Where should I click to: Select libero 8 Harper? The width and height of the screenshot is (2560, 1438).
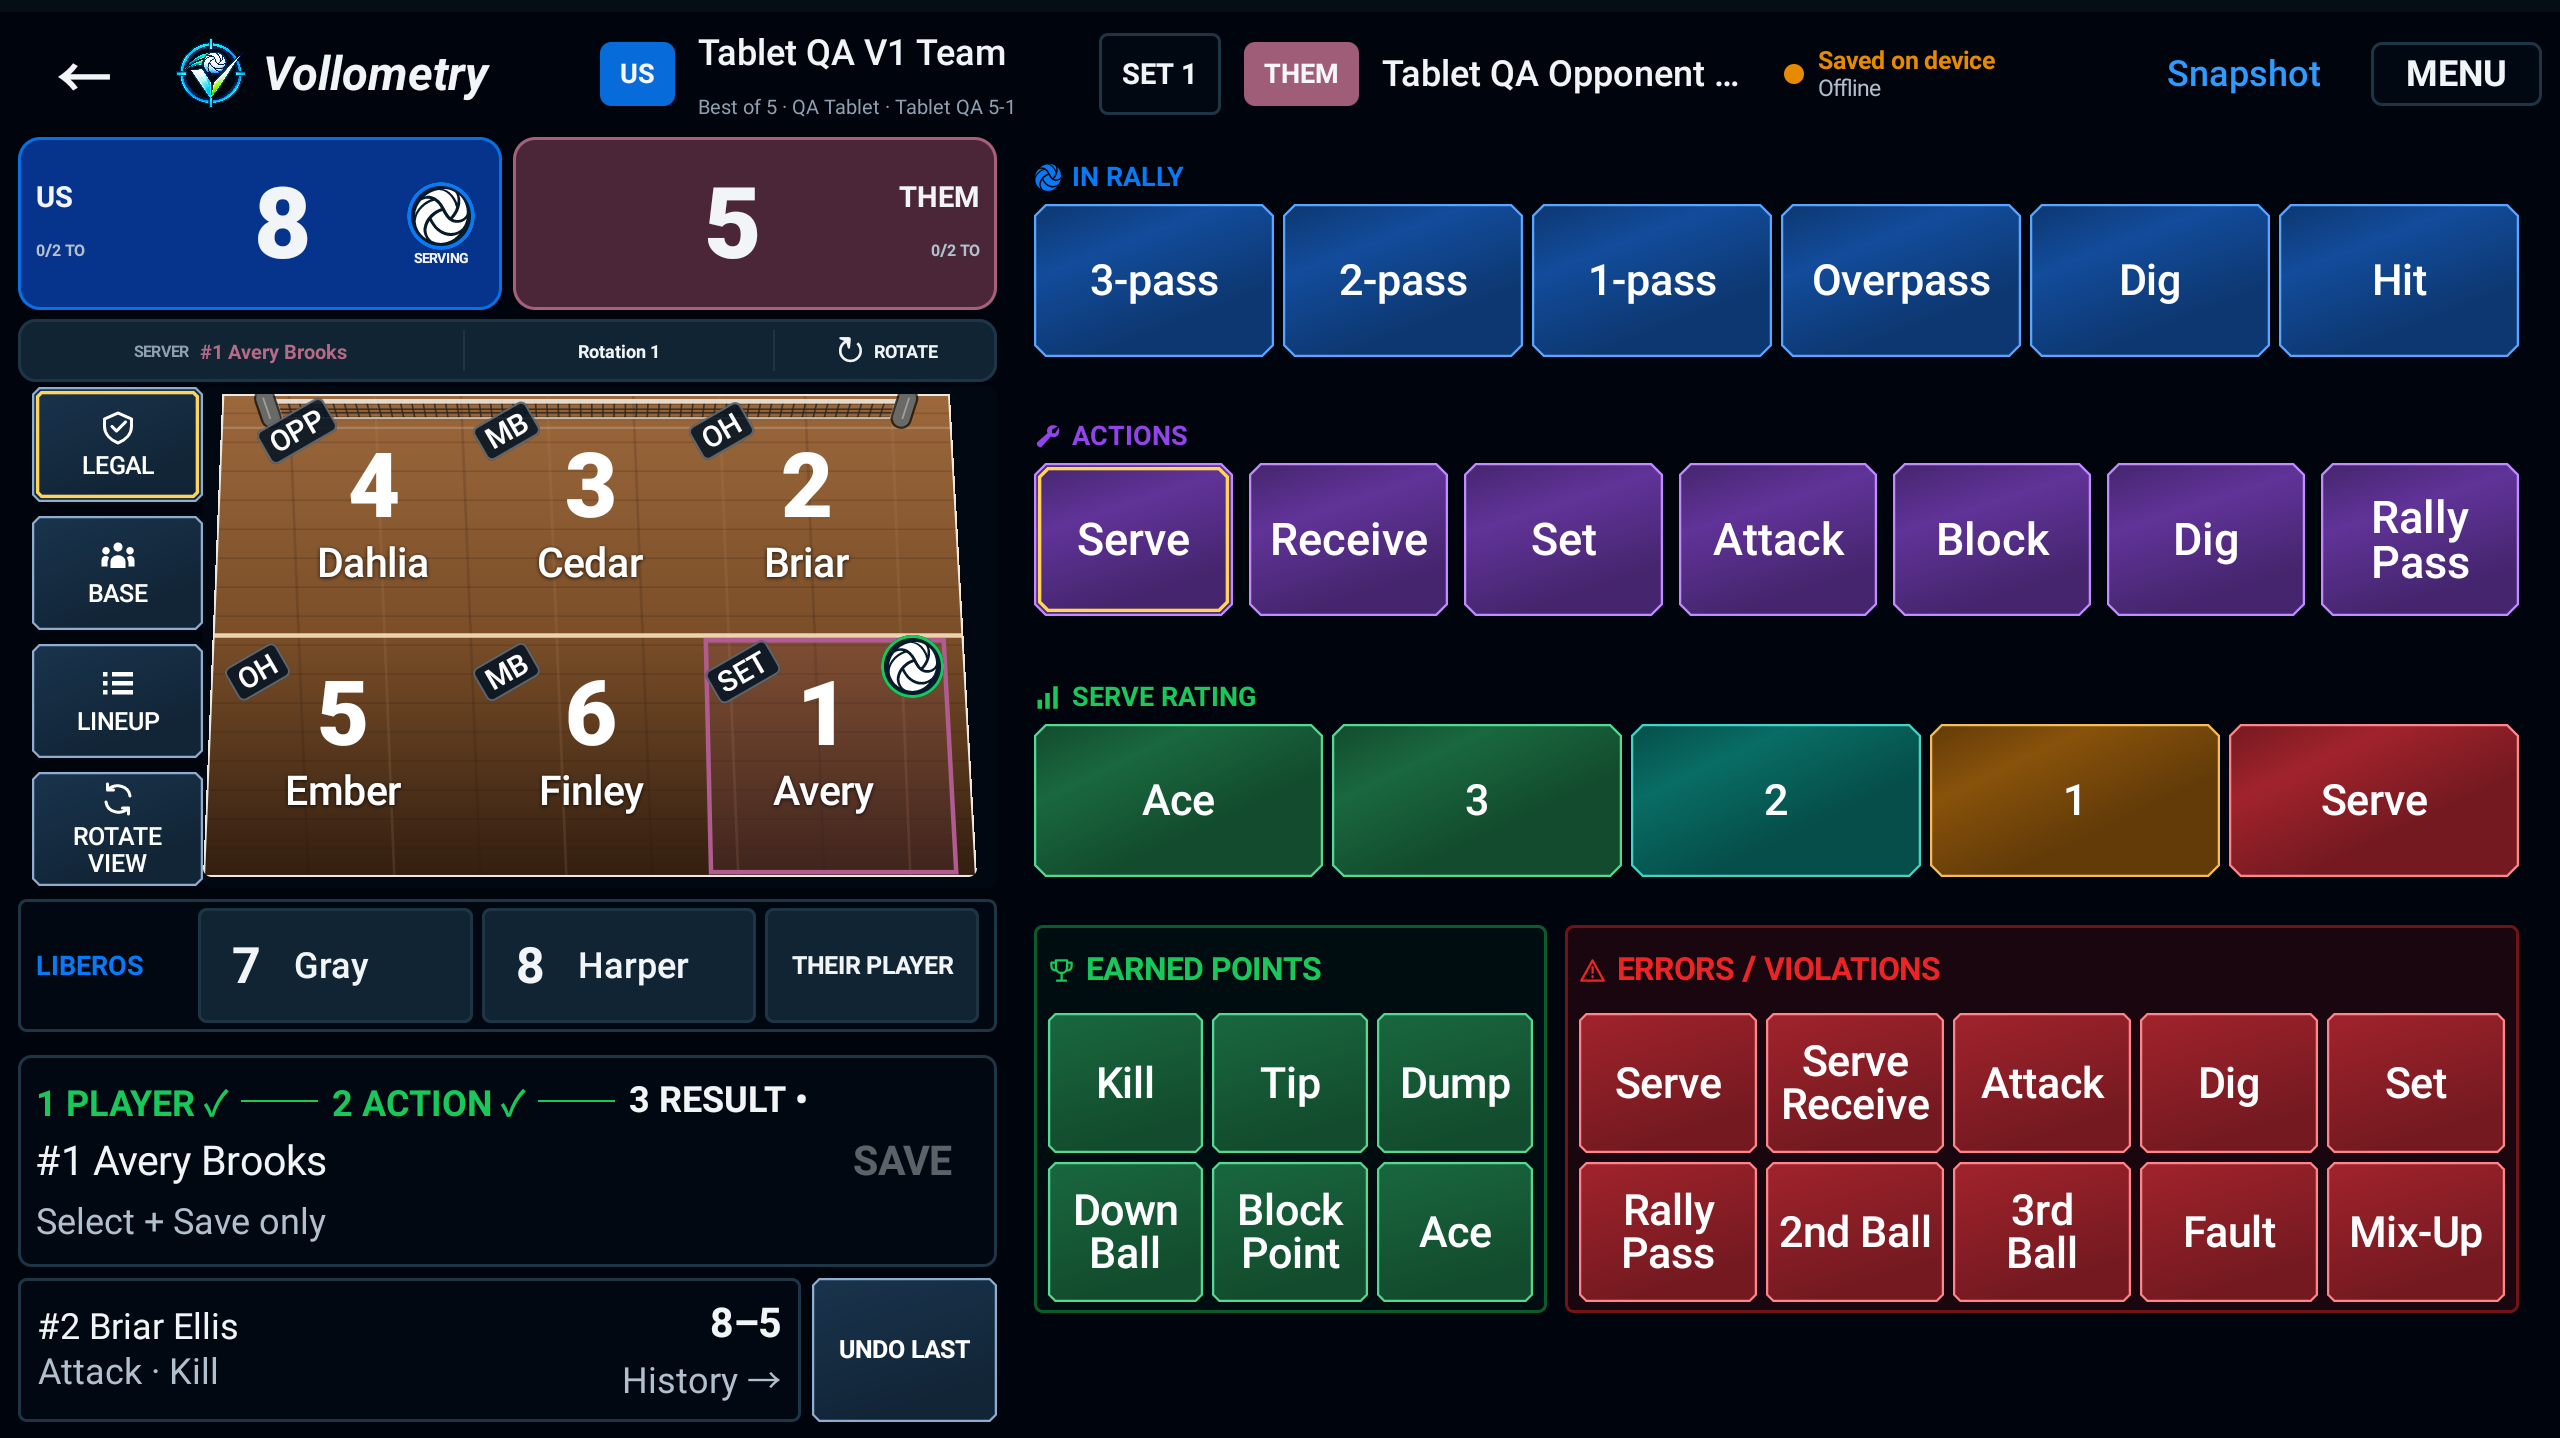(618, 965)
